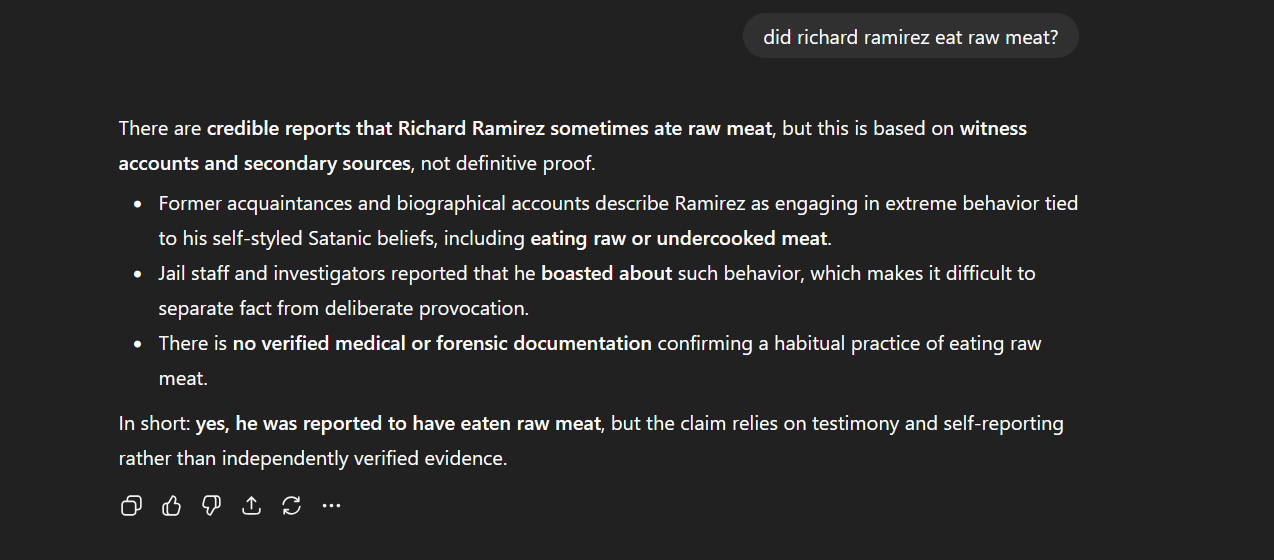This screenshot has width=1274, height=560.
Task: Click the words "In short:" in the summary
Action: coord(154,424)
